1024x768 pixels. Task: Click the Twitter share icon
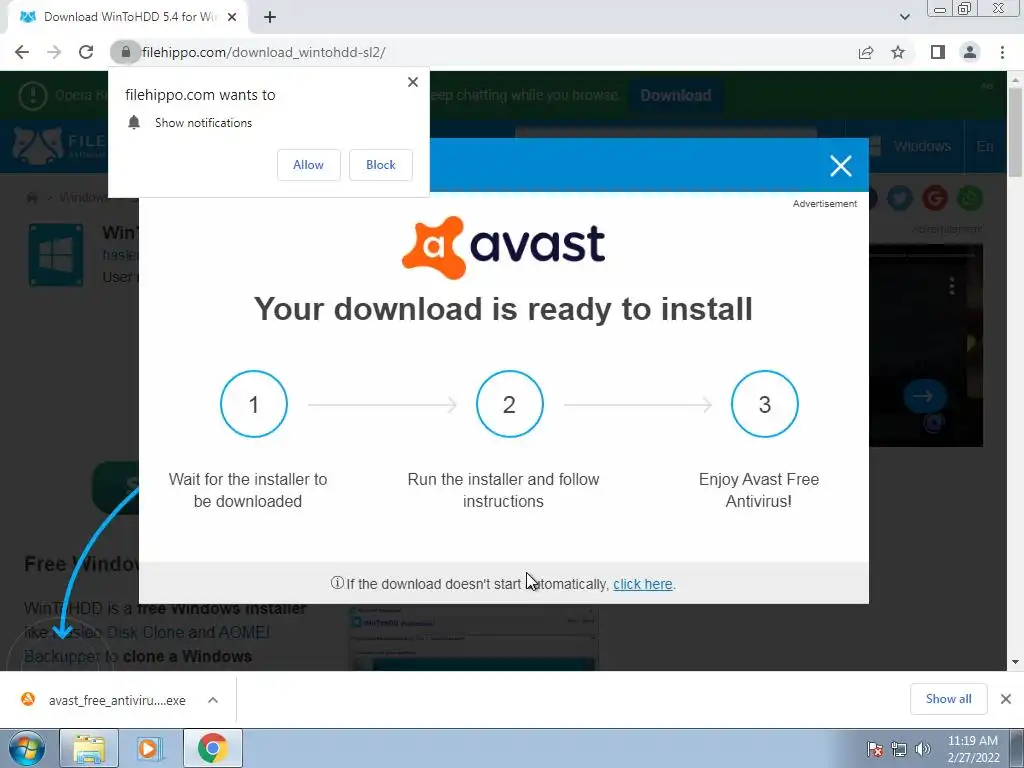click(x=900, y=197)
